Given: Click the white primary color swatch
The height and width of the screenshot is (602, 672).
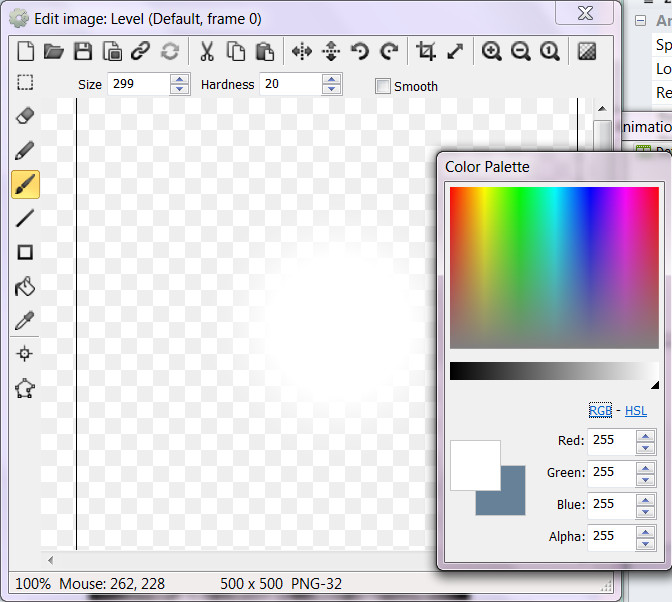Looking at the screenshot, I should (473, 464).
